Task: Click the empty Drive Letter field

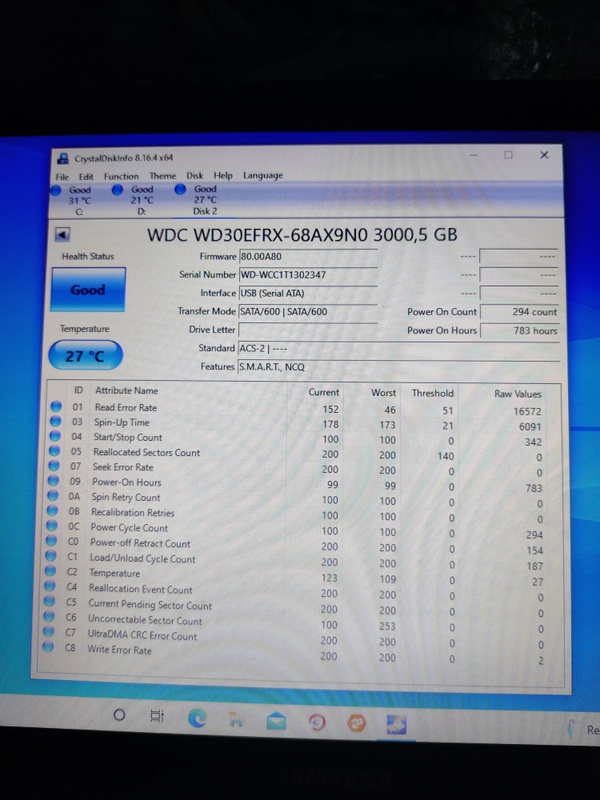Action: coord(308,330)
